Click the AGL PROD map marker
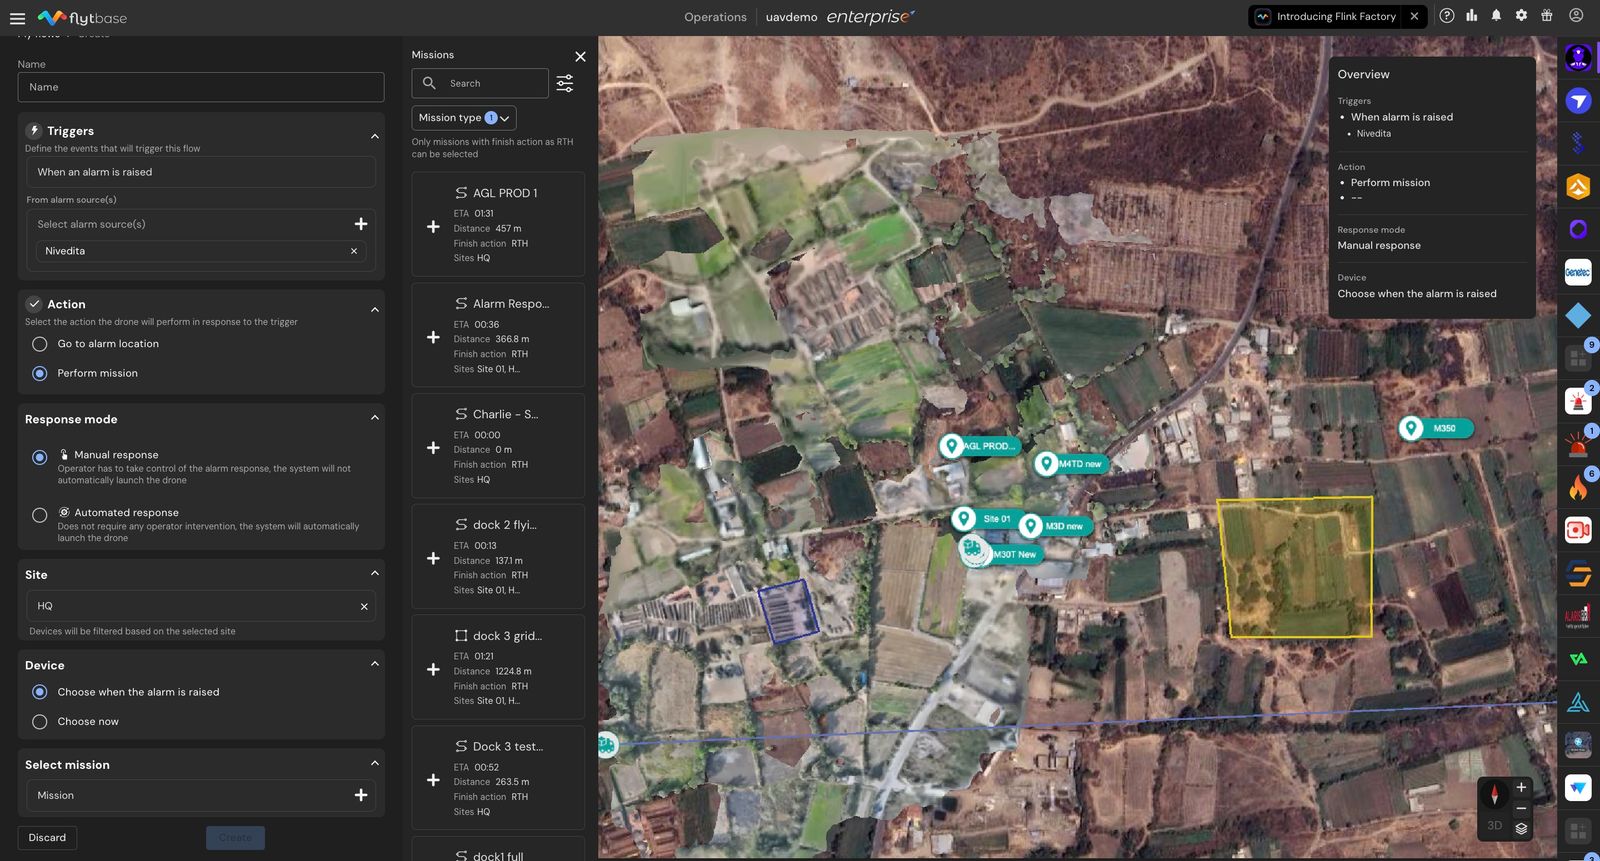 [979, 446]
